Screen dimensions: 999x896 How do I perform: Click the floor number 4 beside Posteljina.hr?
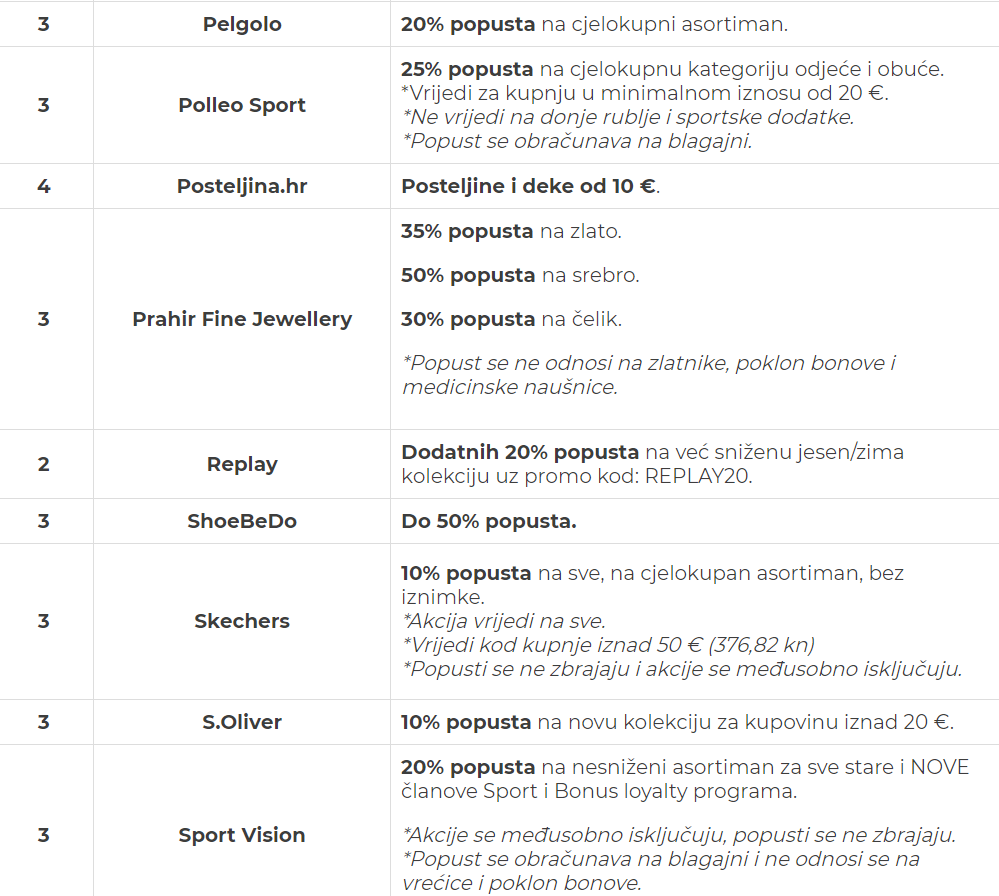point(43,186)
